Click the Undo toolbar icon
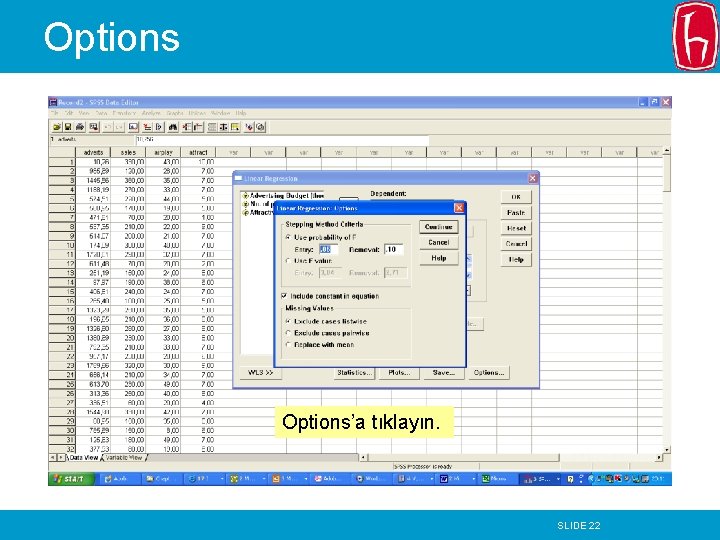The image size is (720, 540). [x=108, y=127]
